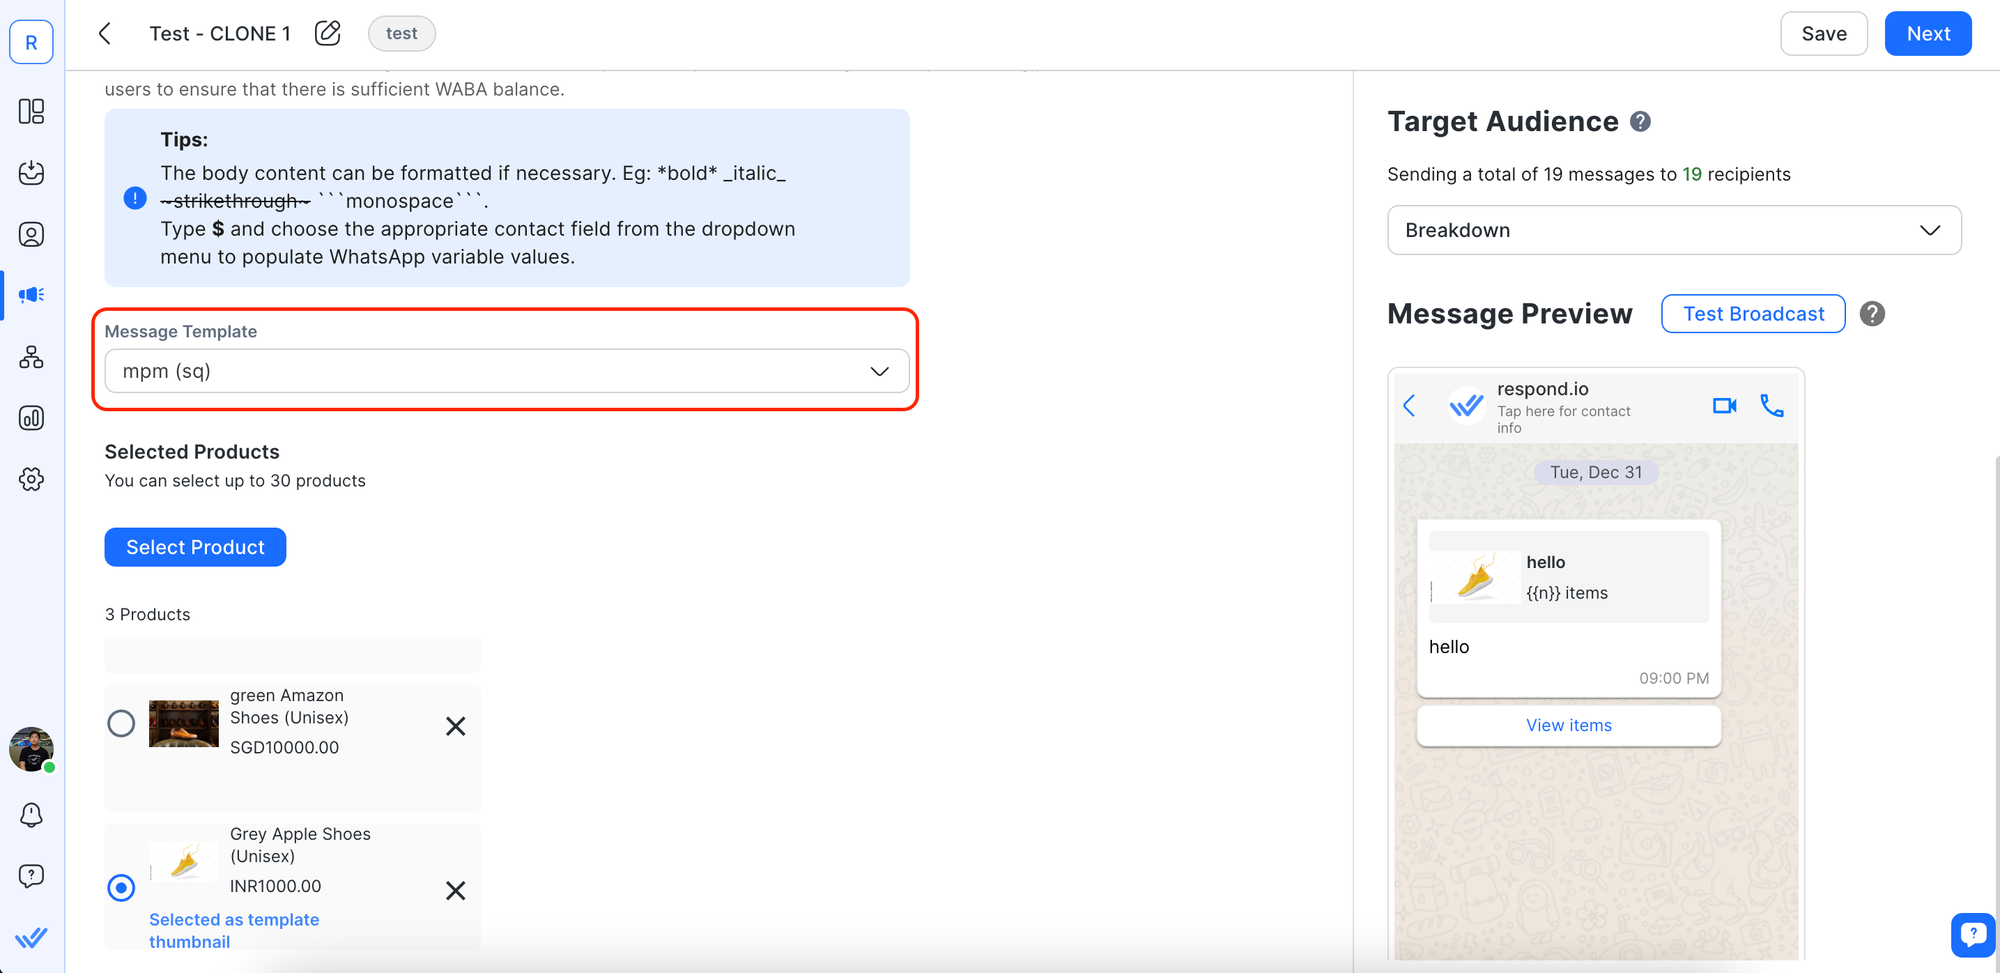
Task: Open the Message Template dropdown
Action: coord(506,371)
